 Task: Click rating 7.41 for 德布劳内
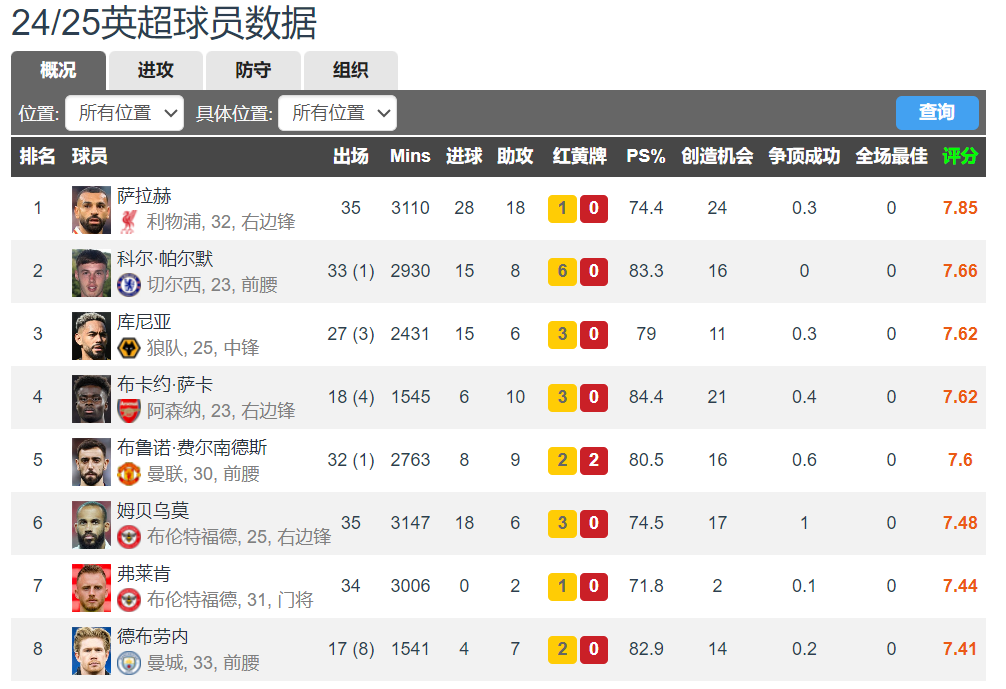pyautogui.click(x=960, y=649)
